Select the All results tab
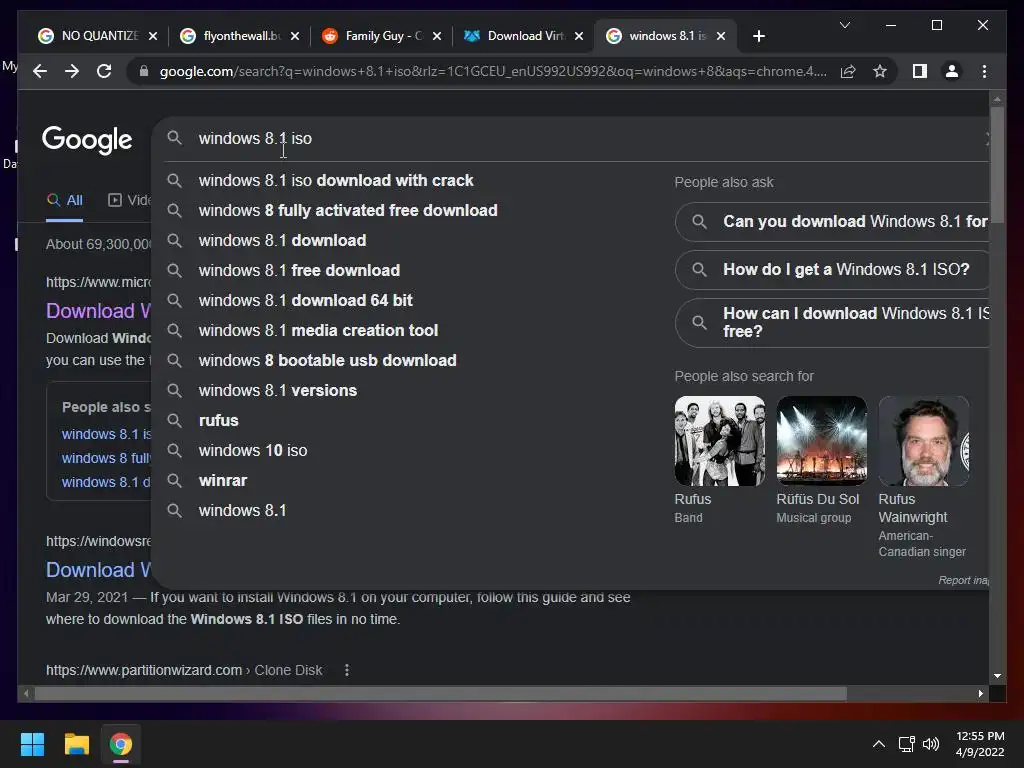The width and height of the screenshot is (1024, 768). pyautogui.click(x=65, y=200)
